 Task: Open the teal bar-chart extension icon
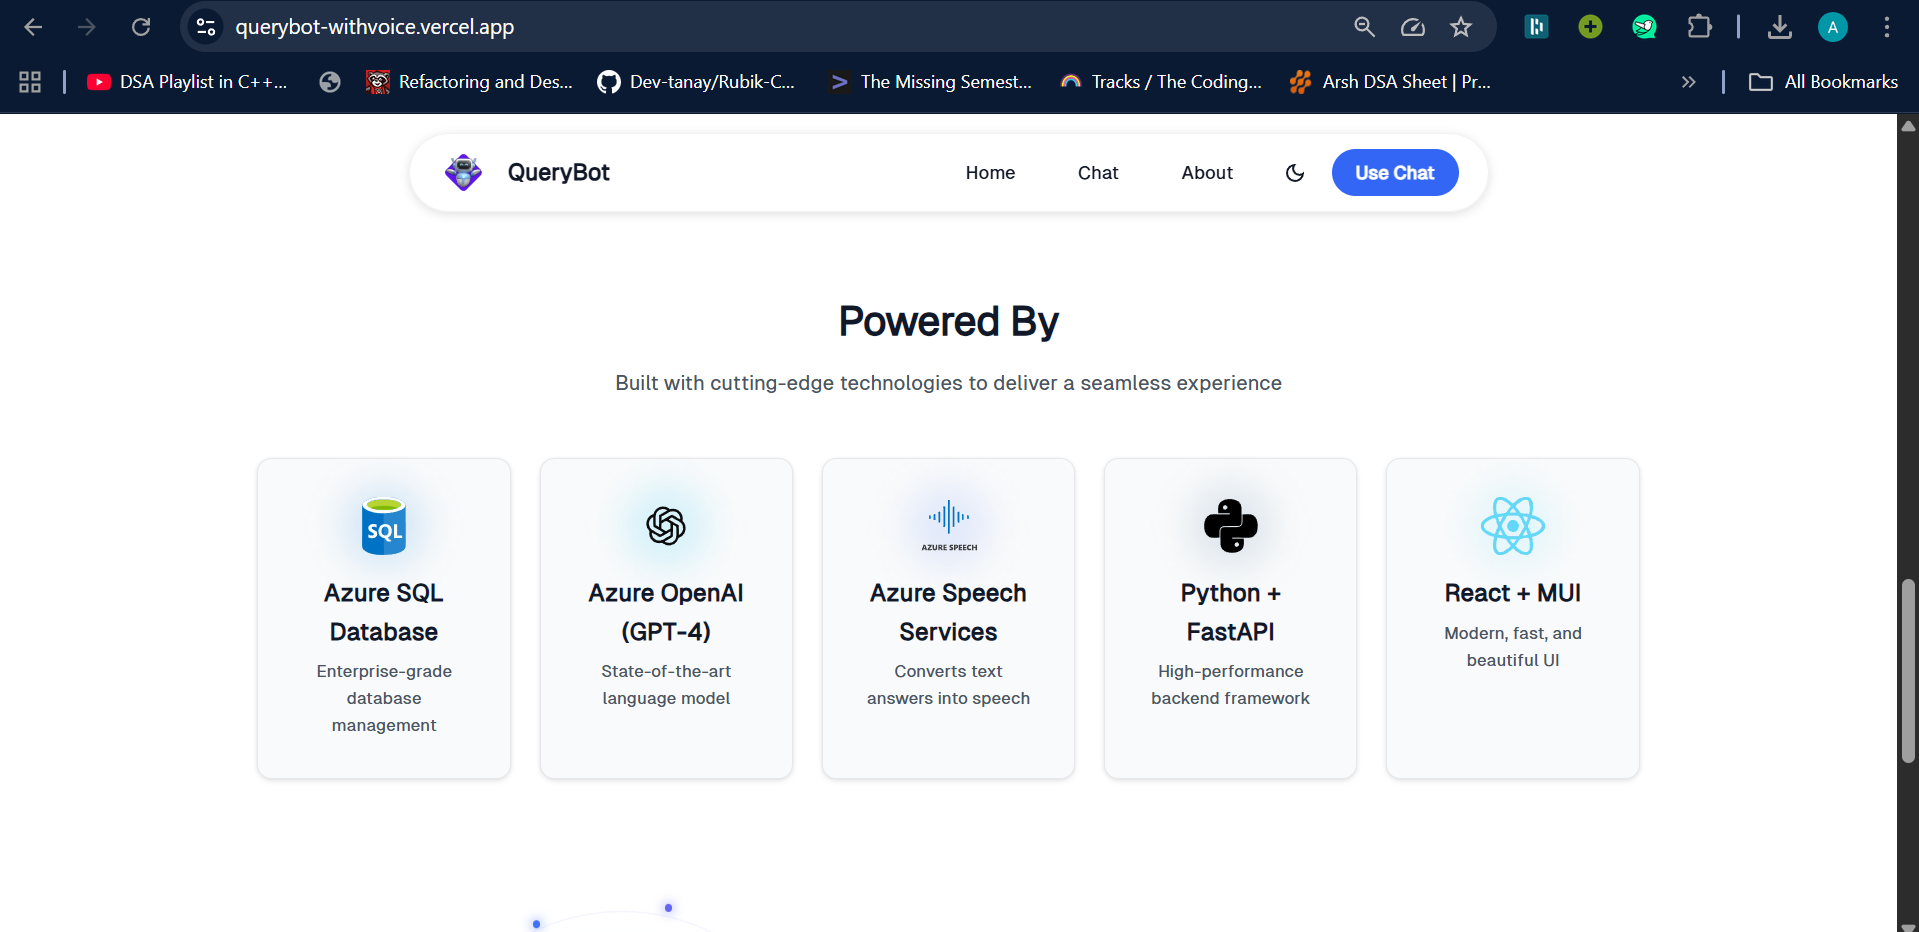tap(1536, 27)
